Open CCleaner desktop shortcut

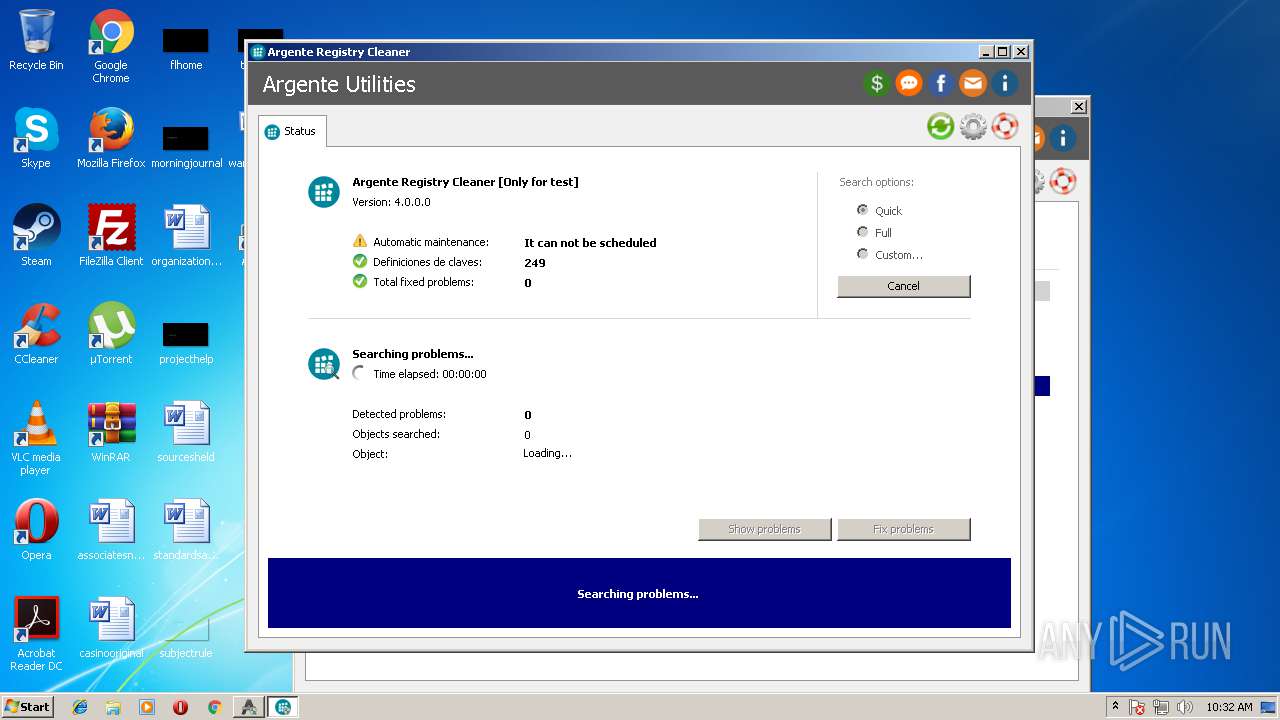pyautogui.click(x=36, y=334)
